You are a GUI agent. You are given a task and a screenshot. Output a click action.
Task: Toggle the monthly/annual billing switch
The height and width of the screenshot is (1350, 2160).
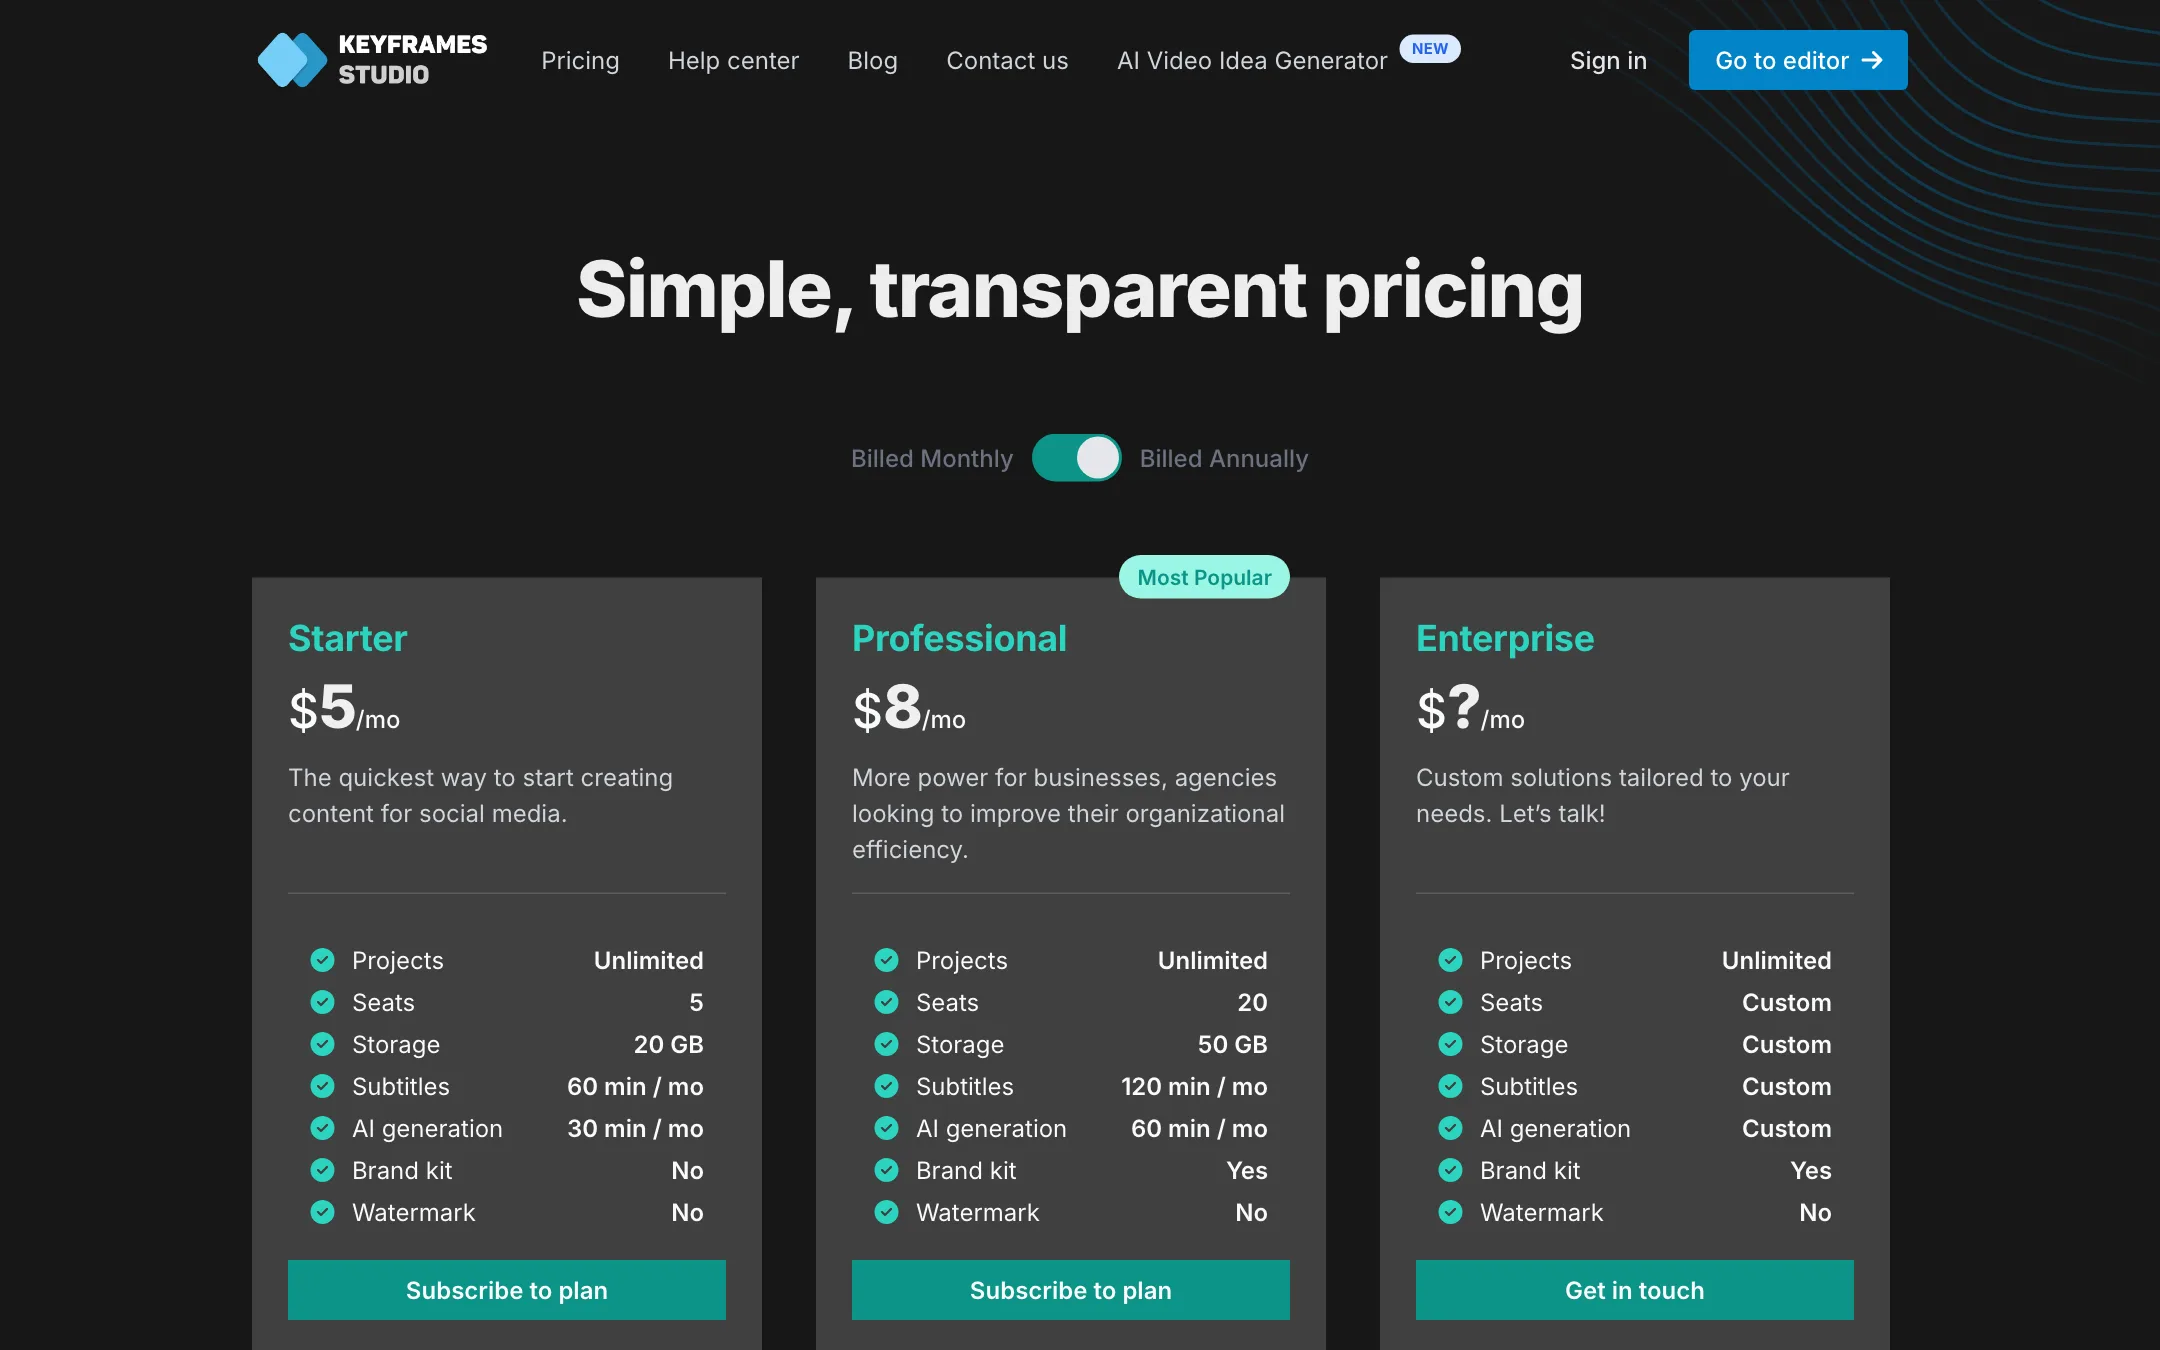(x=1076, y=458)
